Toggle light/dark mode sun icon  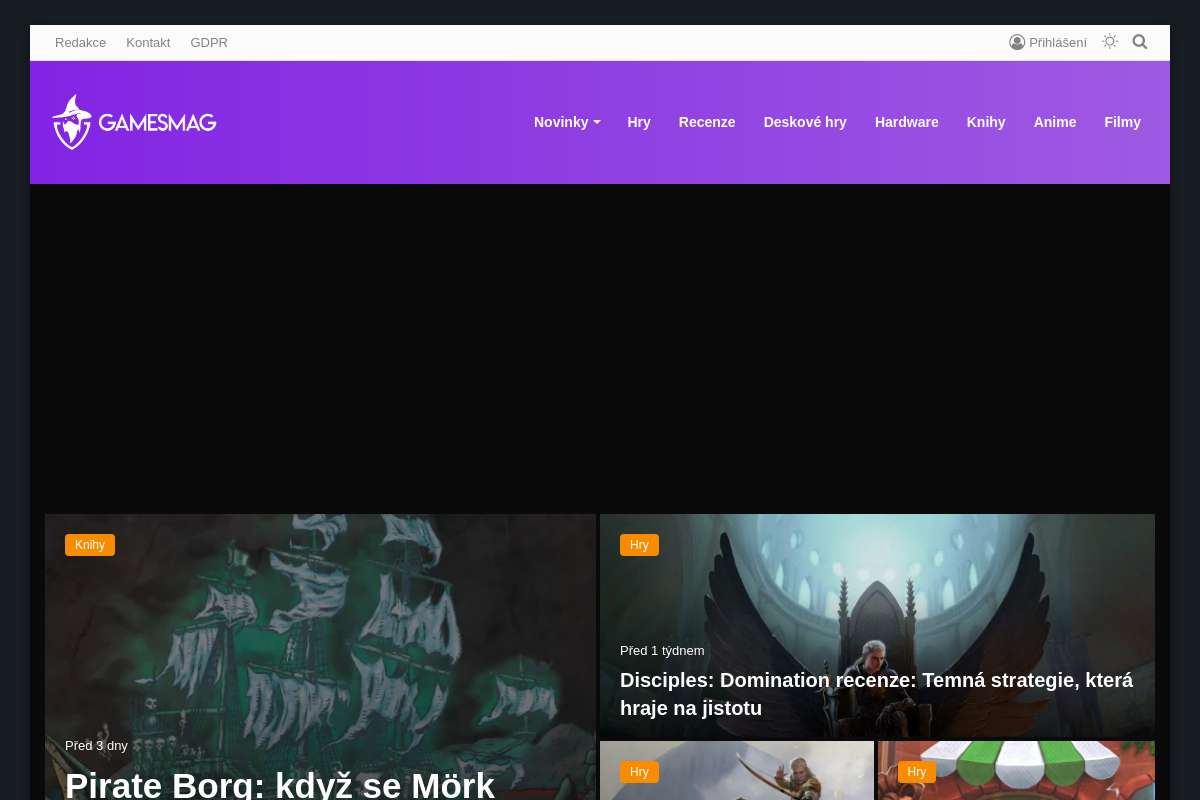1109,42
